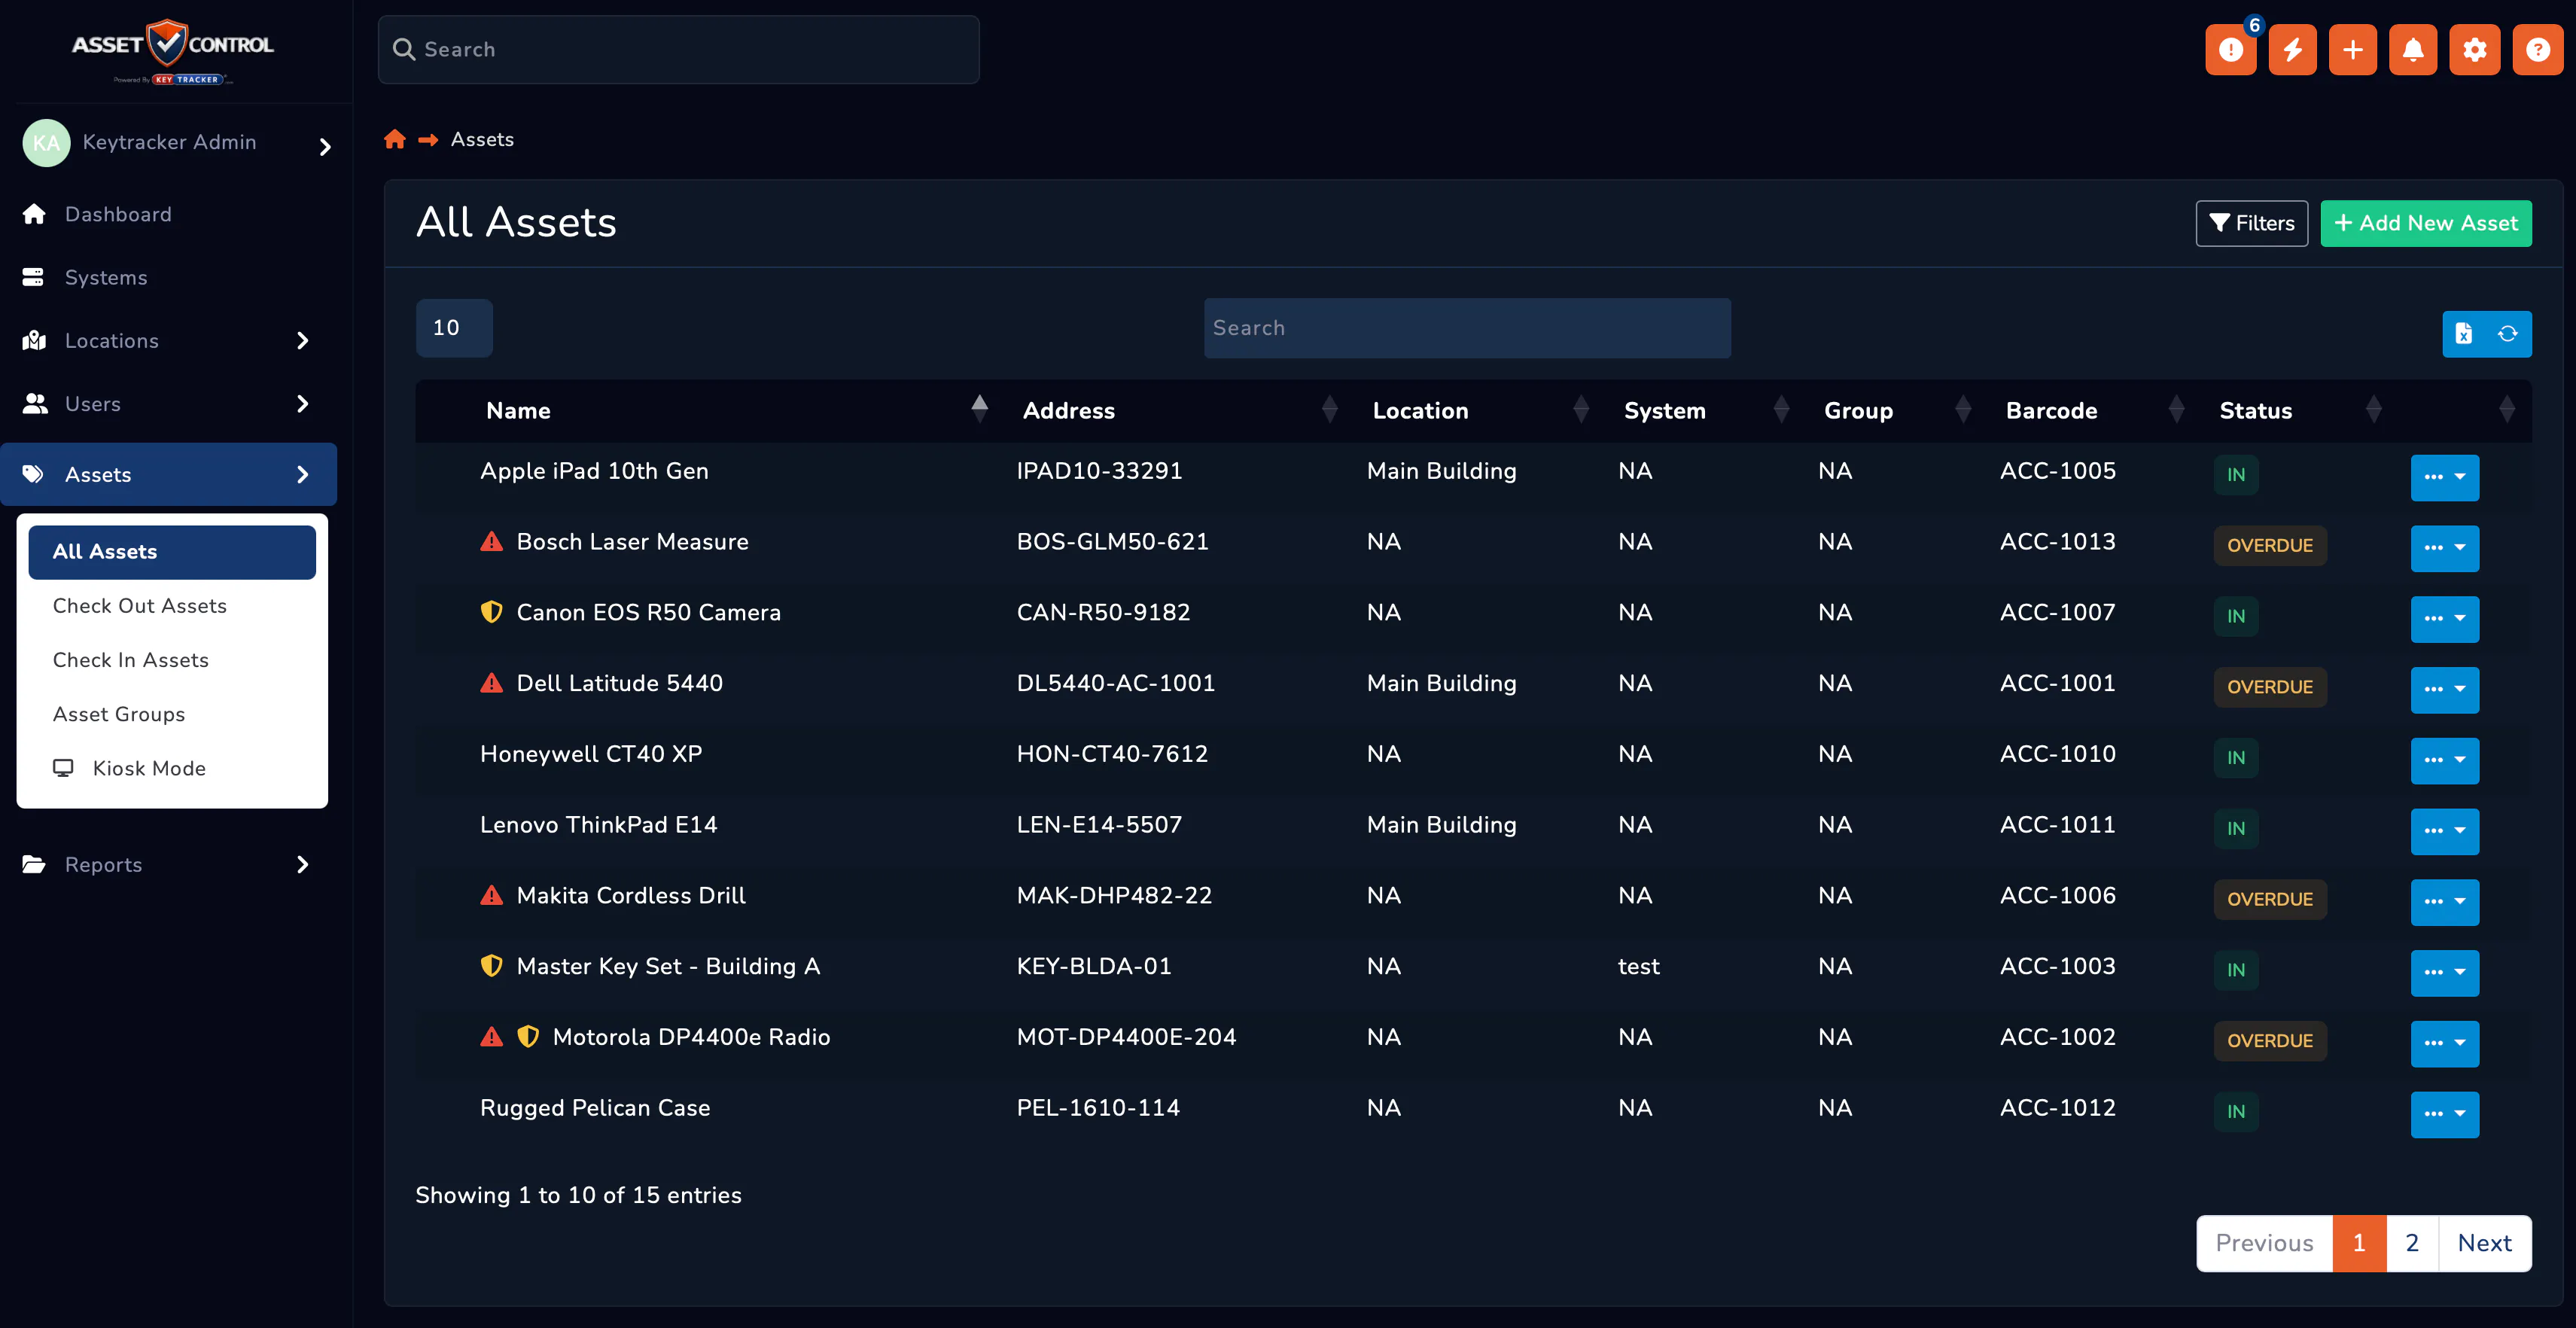This screenshot has height=1328, width=2576.
Task: Go to Dashboard in the sidebar
Action: coord(168,214)
